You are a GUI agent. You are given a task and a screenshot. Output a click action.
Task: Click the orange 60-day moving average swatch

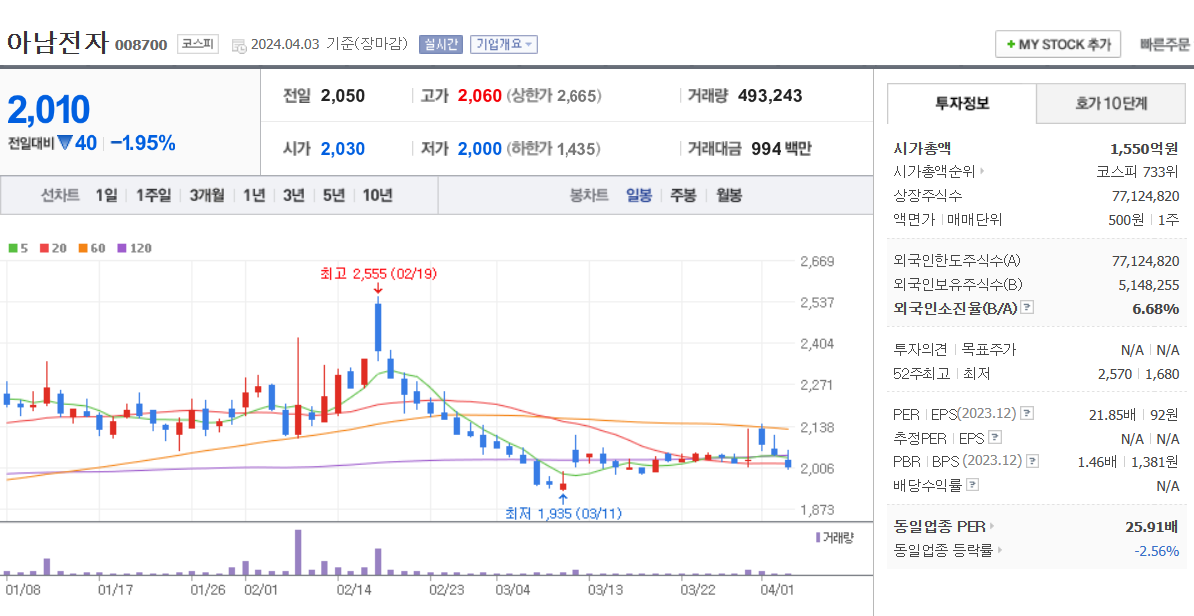click(x=83, y=248)
